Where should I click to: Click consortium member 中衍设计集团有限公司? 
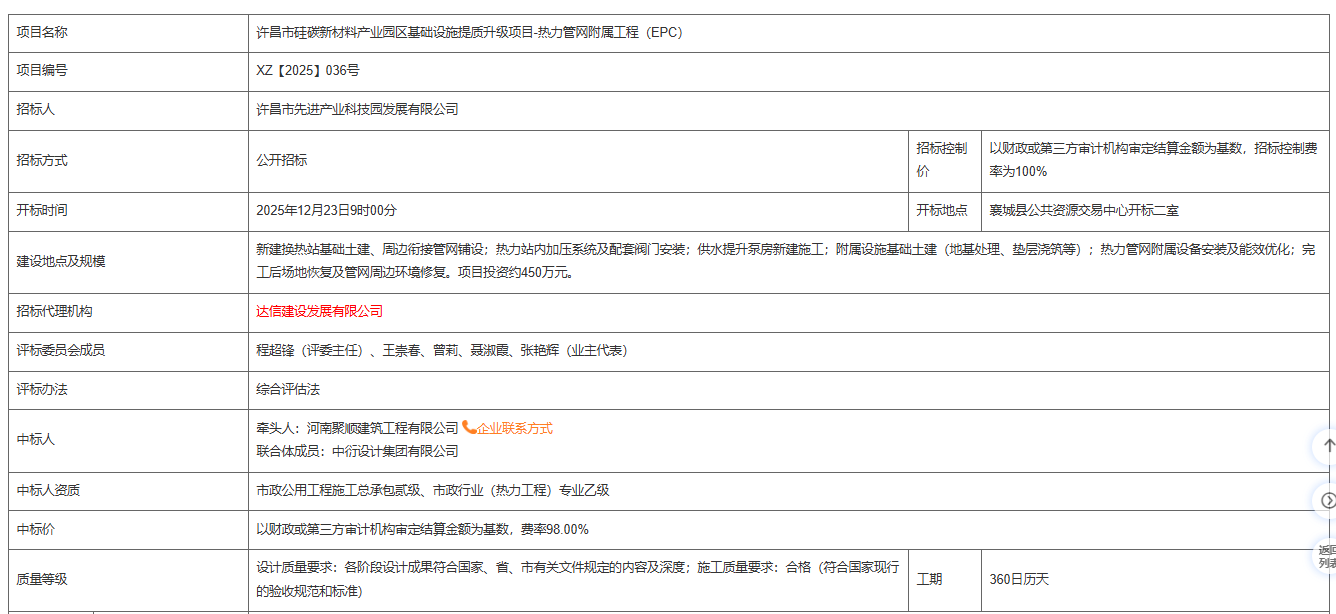point(393,451)
